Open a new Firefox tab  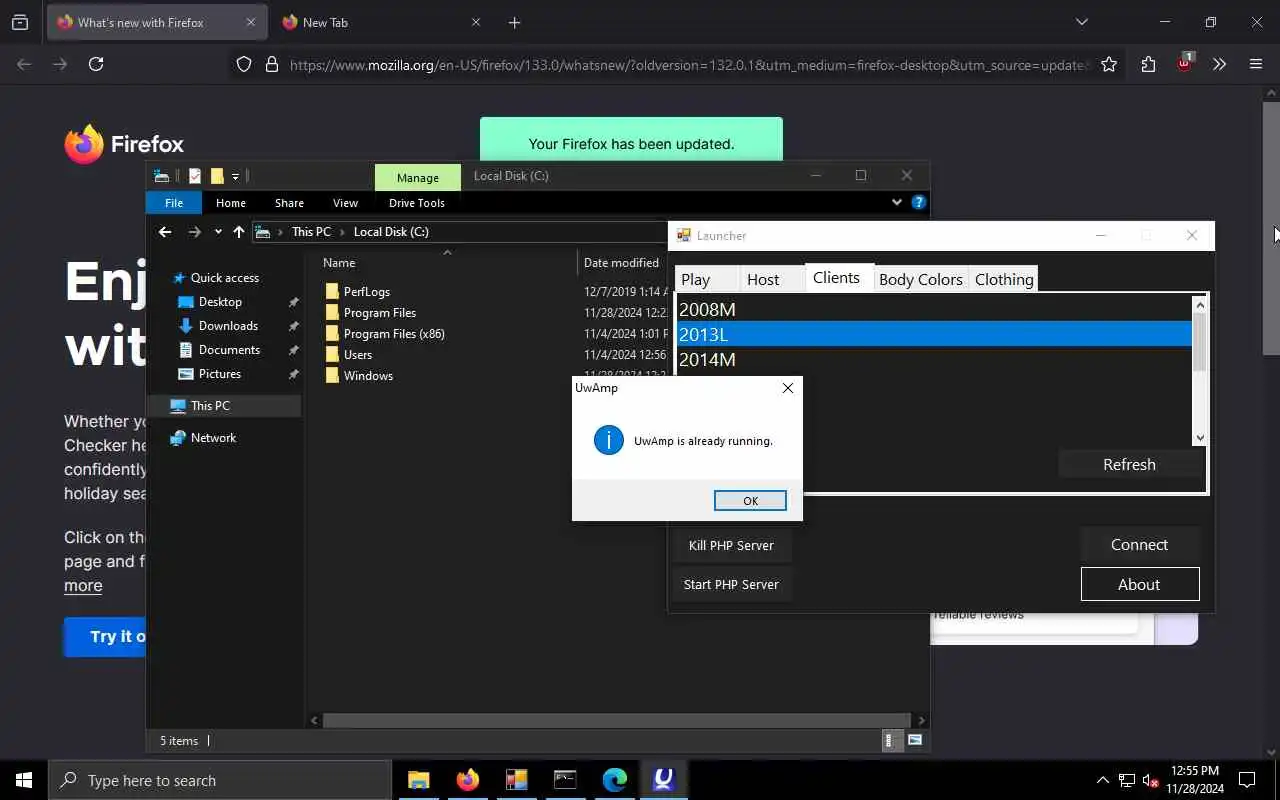point(514,22)
